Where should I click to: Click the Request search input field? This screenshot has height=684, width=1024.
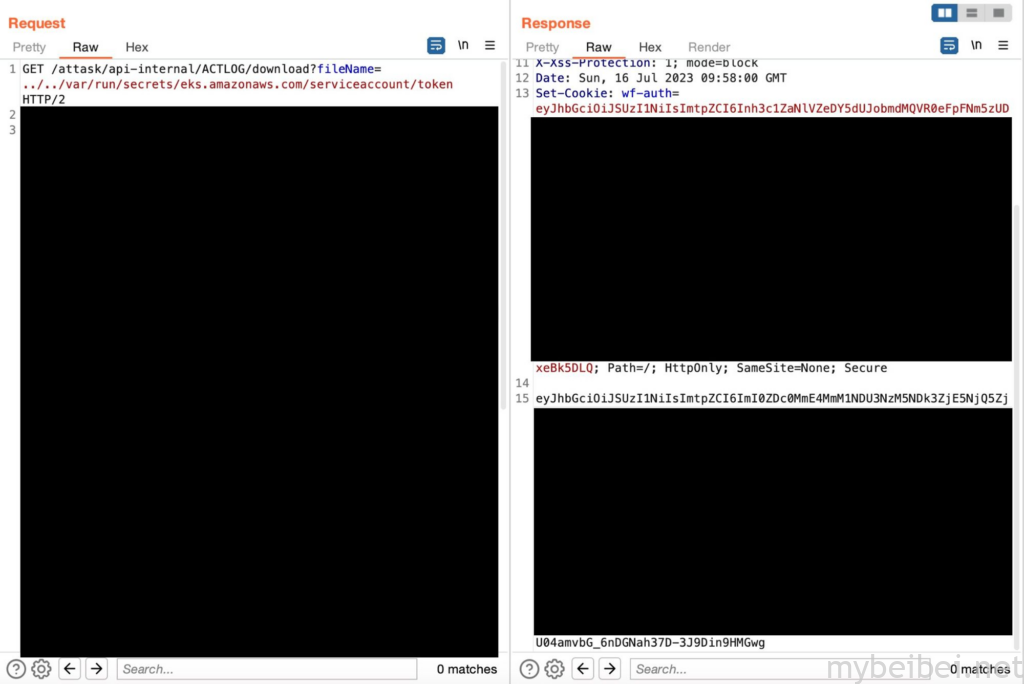tap(266, 669)
